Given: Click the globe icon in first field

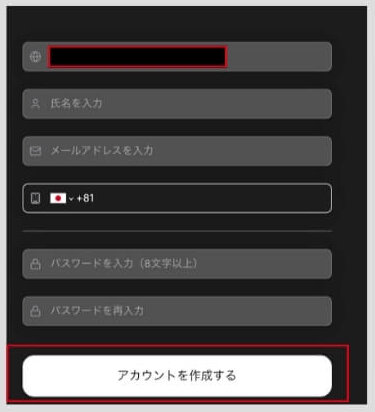Looking at the screenshot, I should coord(35,56).
